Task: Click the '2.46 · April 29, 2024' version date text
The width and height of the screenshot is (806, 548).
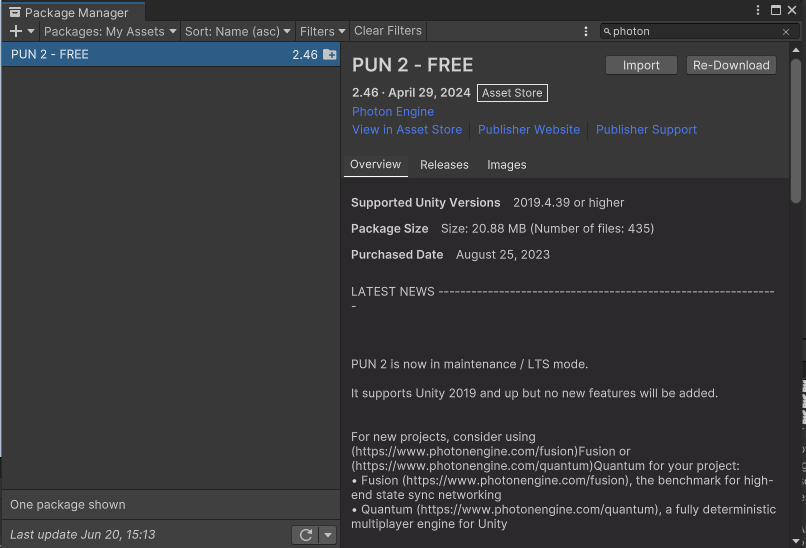Action: tap(411, 93)
